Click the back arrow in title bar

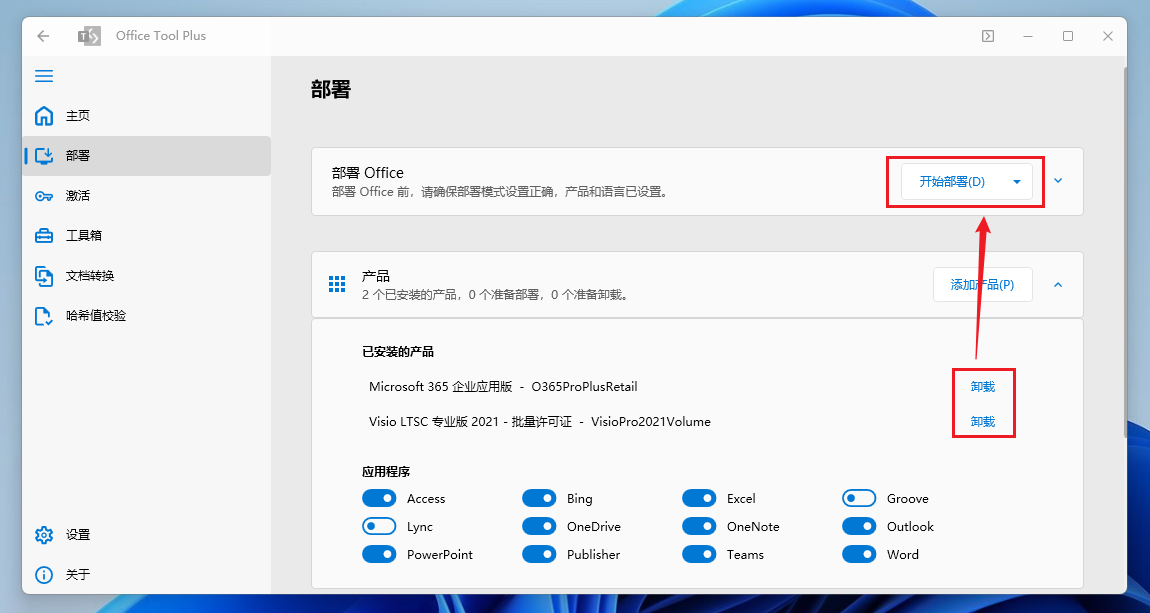pyautogui.click(x=43, y=36)
